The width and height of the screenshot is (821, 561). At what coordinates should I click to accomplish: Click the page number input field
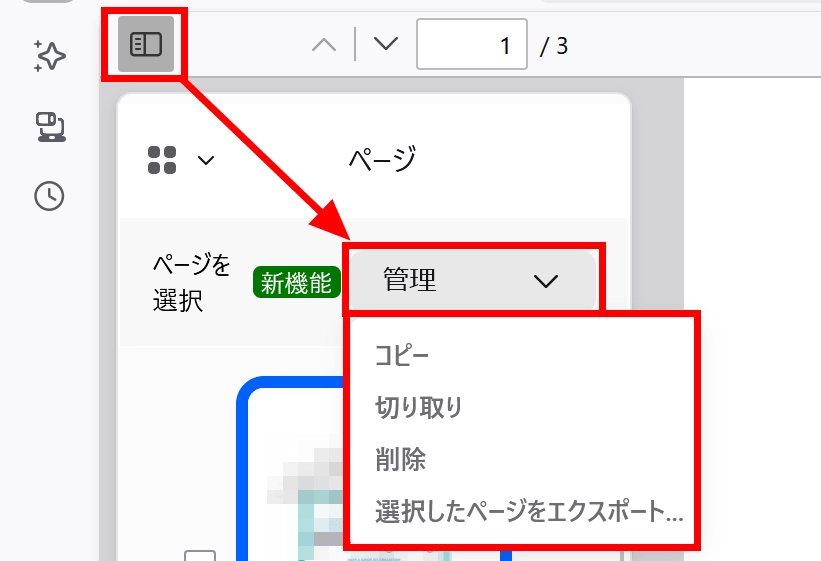coord(472,45)
